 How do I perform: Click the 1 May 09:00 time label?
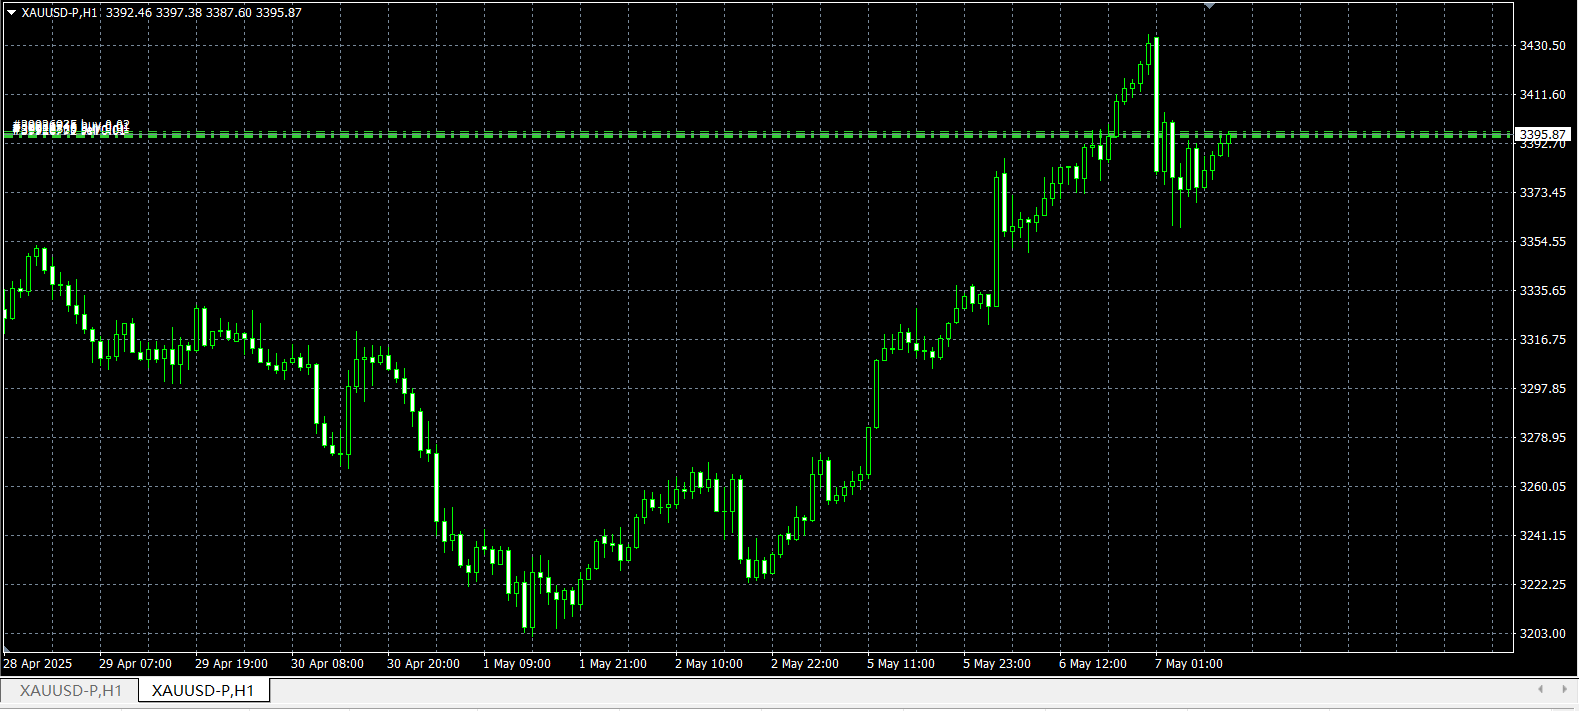coord(516,664)
